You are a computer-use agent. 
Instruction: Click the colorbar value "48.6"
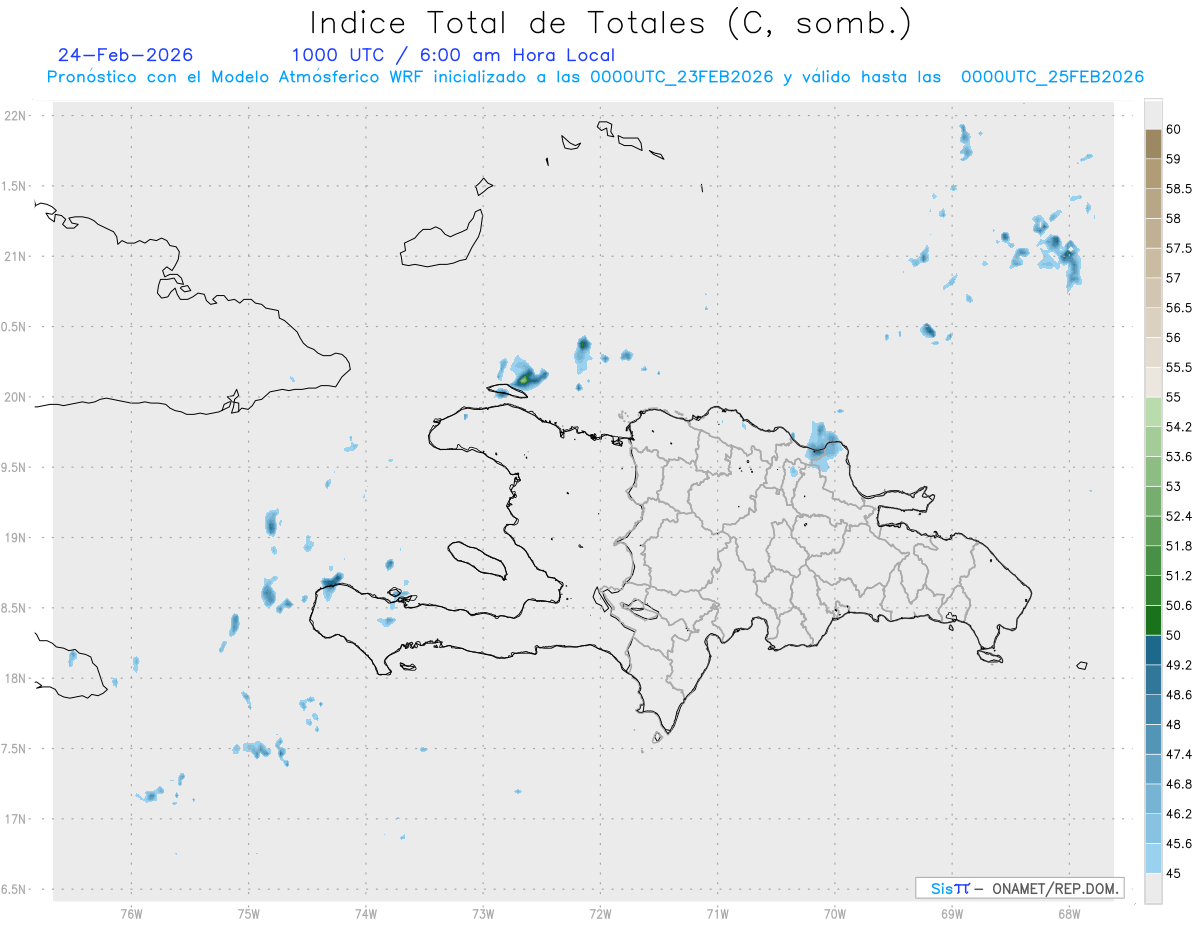coord(1179,694)
